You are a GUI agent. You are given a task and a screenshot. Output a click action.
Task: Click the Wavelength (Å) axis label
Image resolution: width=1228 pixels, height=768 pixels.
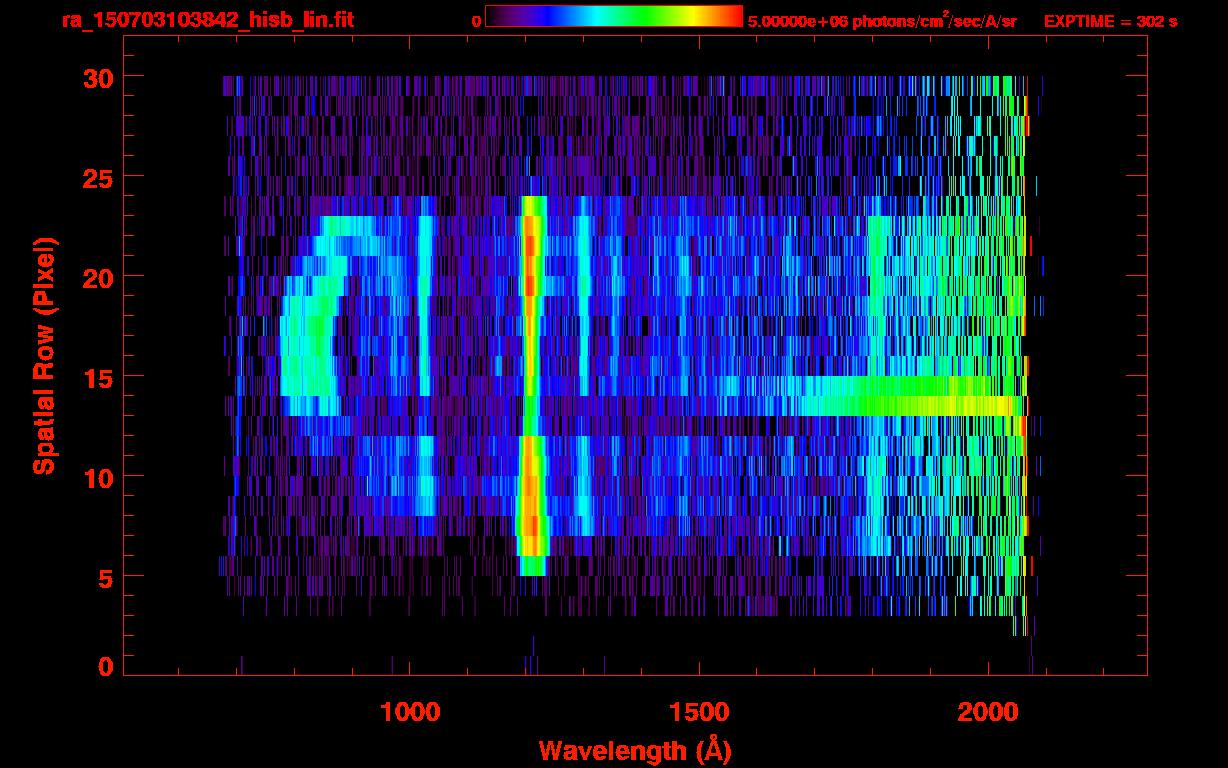coord(629,750)
